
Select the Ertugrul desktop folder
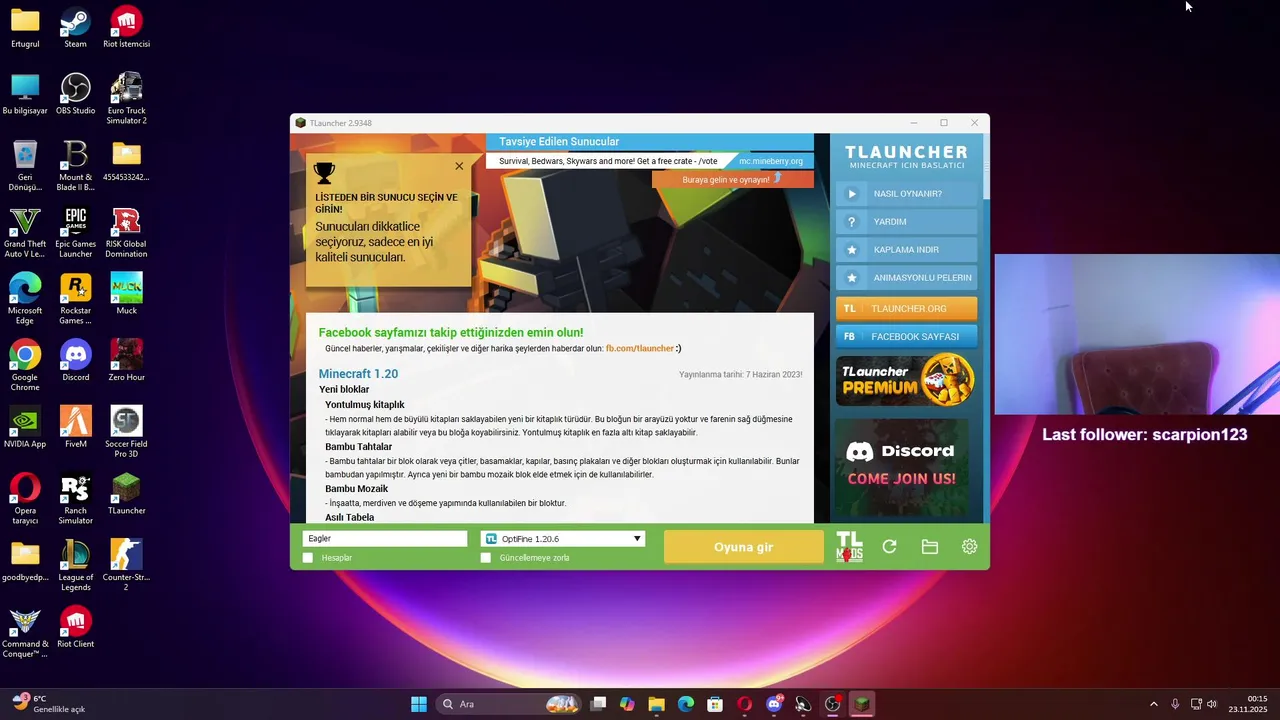[x=25, y=28]
